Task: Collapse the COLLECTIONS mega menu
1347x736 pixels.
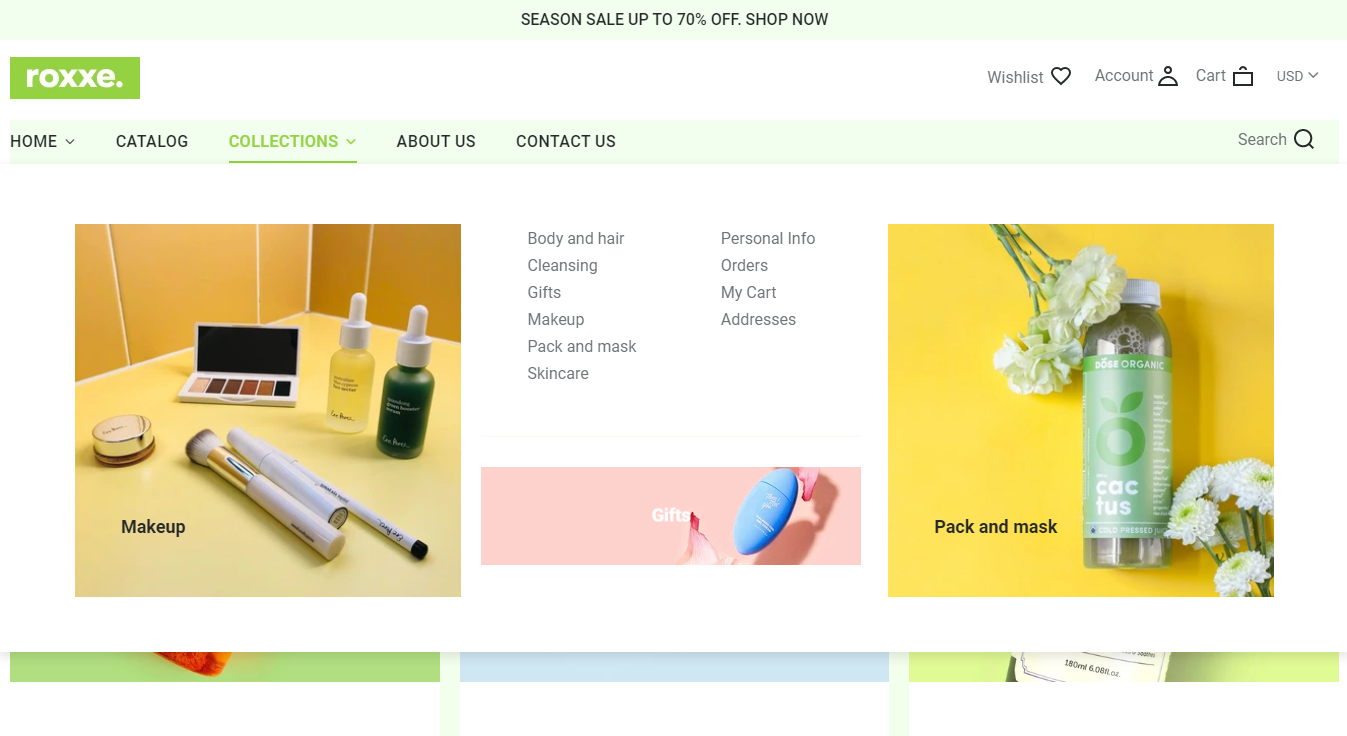Action: point(292,141)
